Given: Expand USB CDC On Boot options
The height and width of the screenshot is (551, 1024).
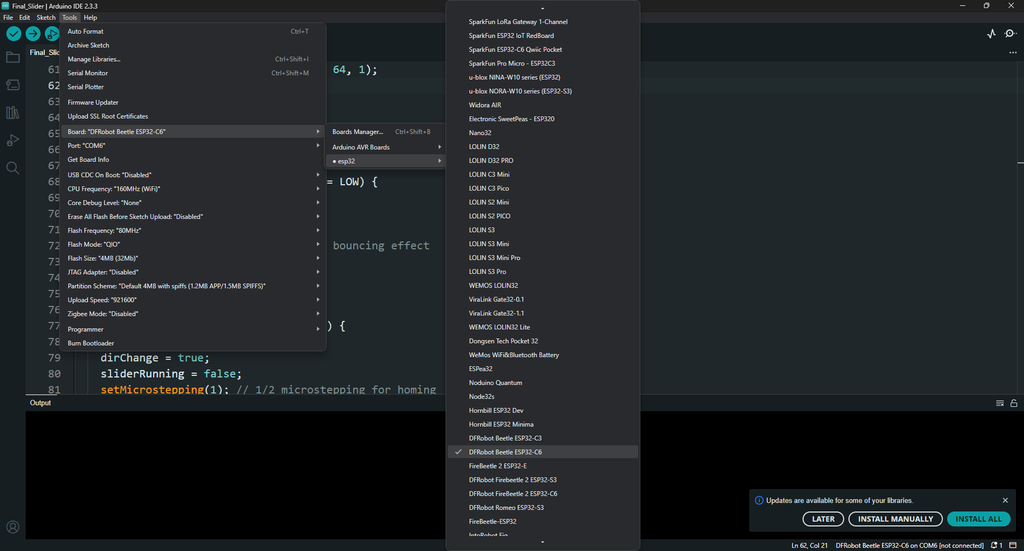Looking at the screenshot, I should click(x=193, y=175).
